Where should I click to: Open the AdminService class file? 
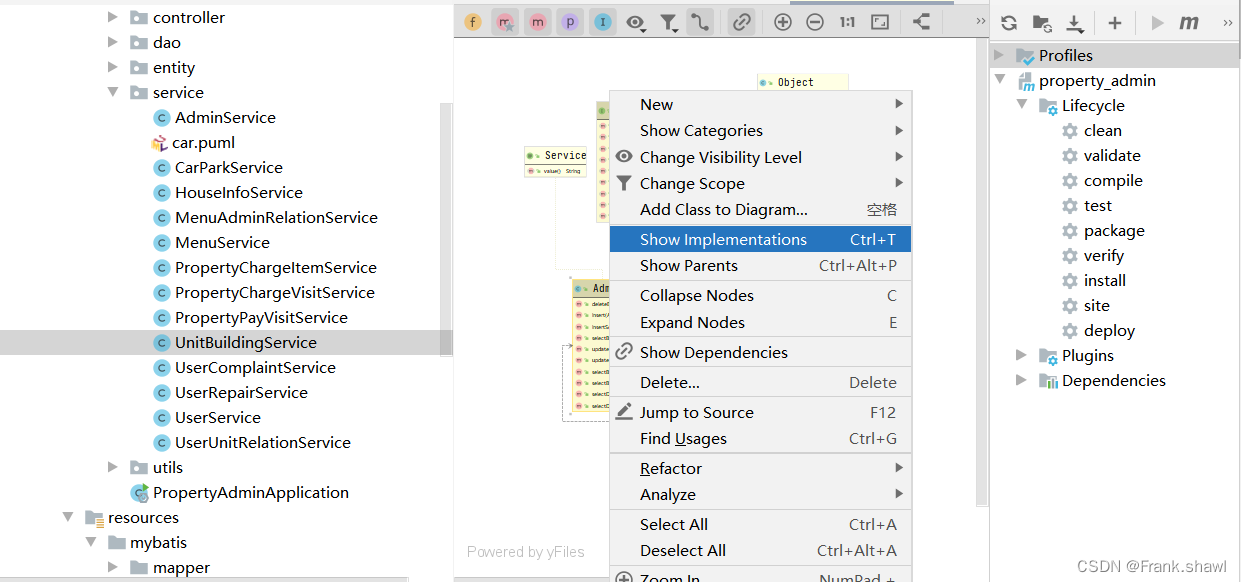tap(225, 117)
